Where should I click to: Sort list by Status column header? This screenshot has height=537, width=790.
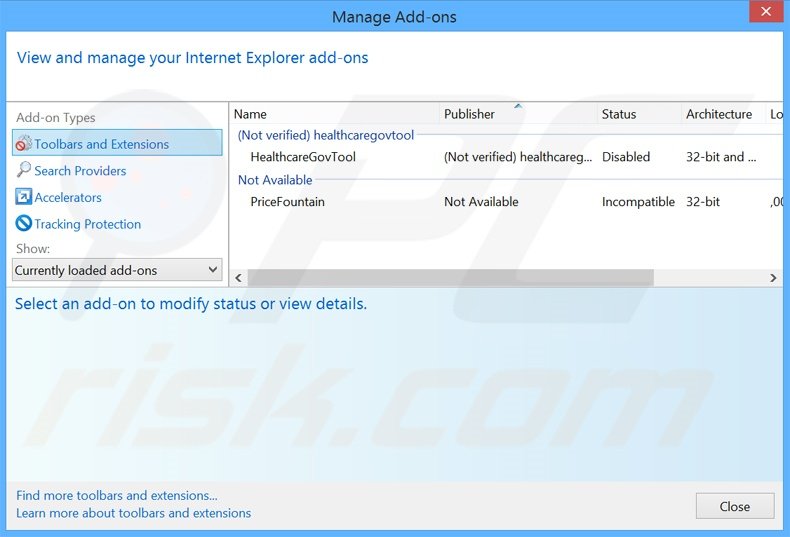pos(639,114)
